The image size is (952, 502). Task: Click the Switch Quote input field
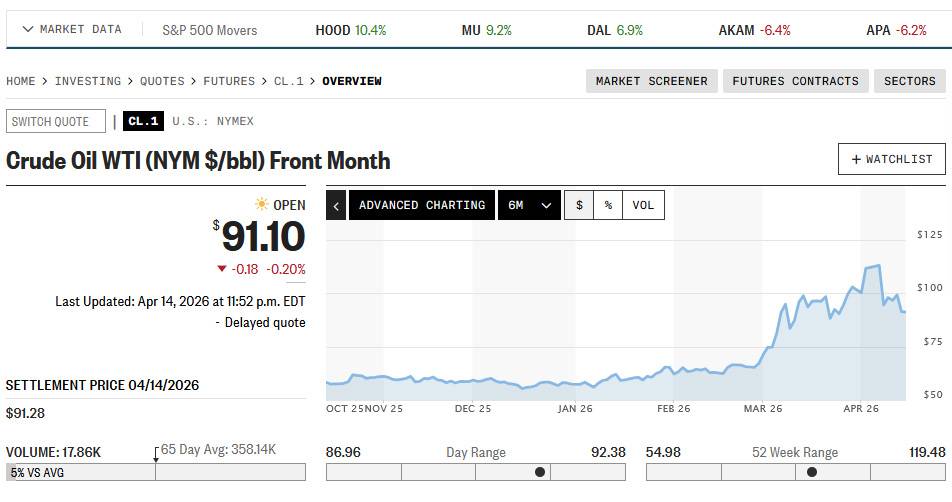56,121
